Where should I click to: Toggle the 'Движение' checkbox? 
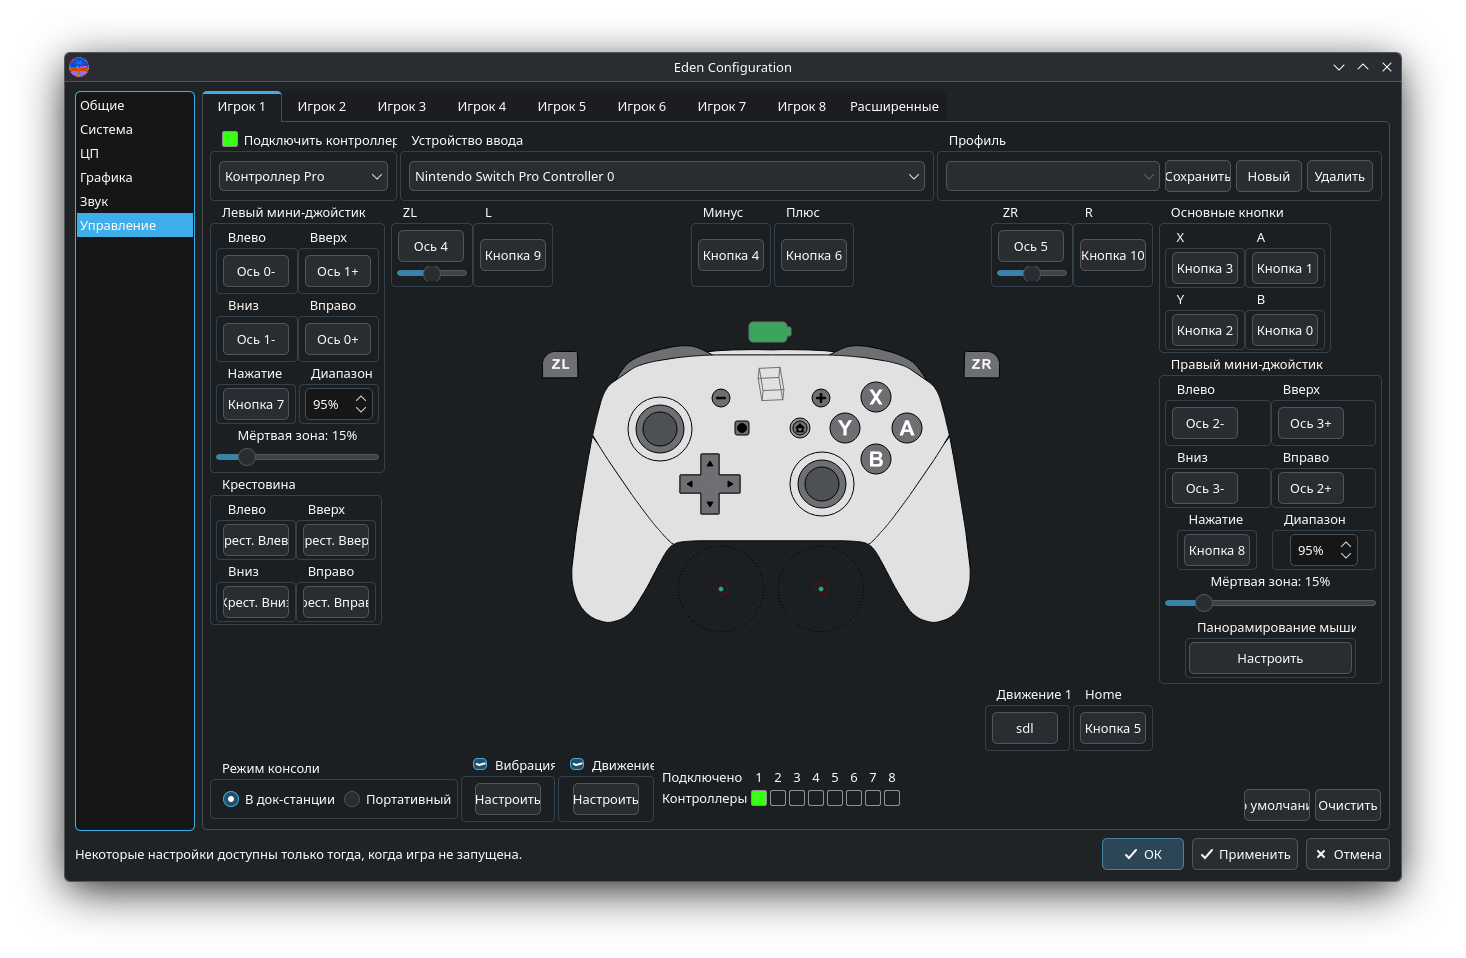coord(577,765)
